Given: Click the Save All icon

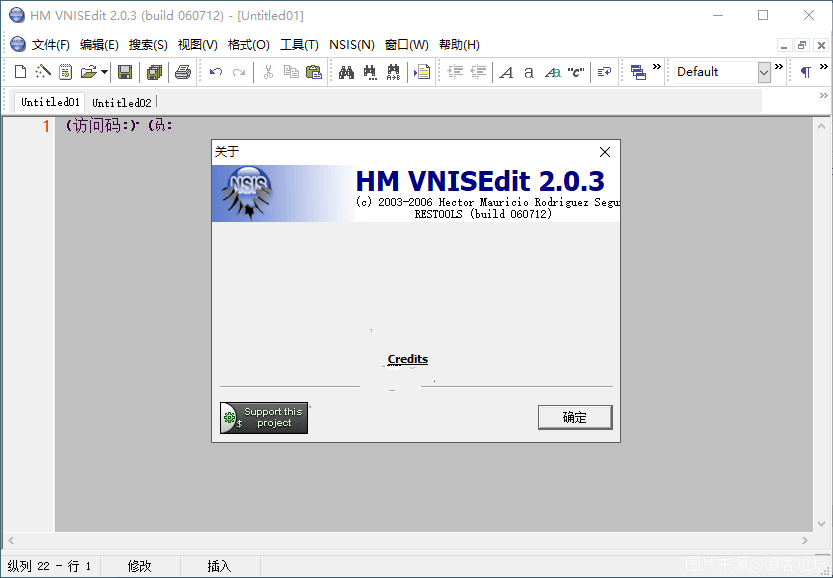Looking at the screenshot, I should 154,72.
